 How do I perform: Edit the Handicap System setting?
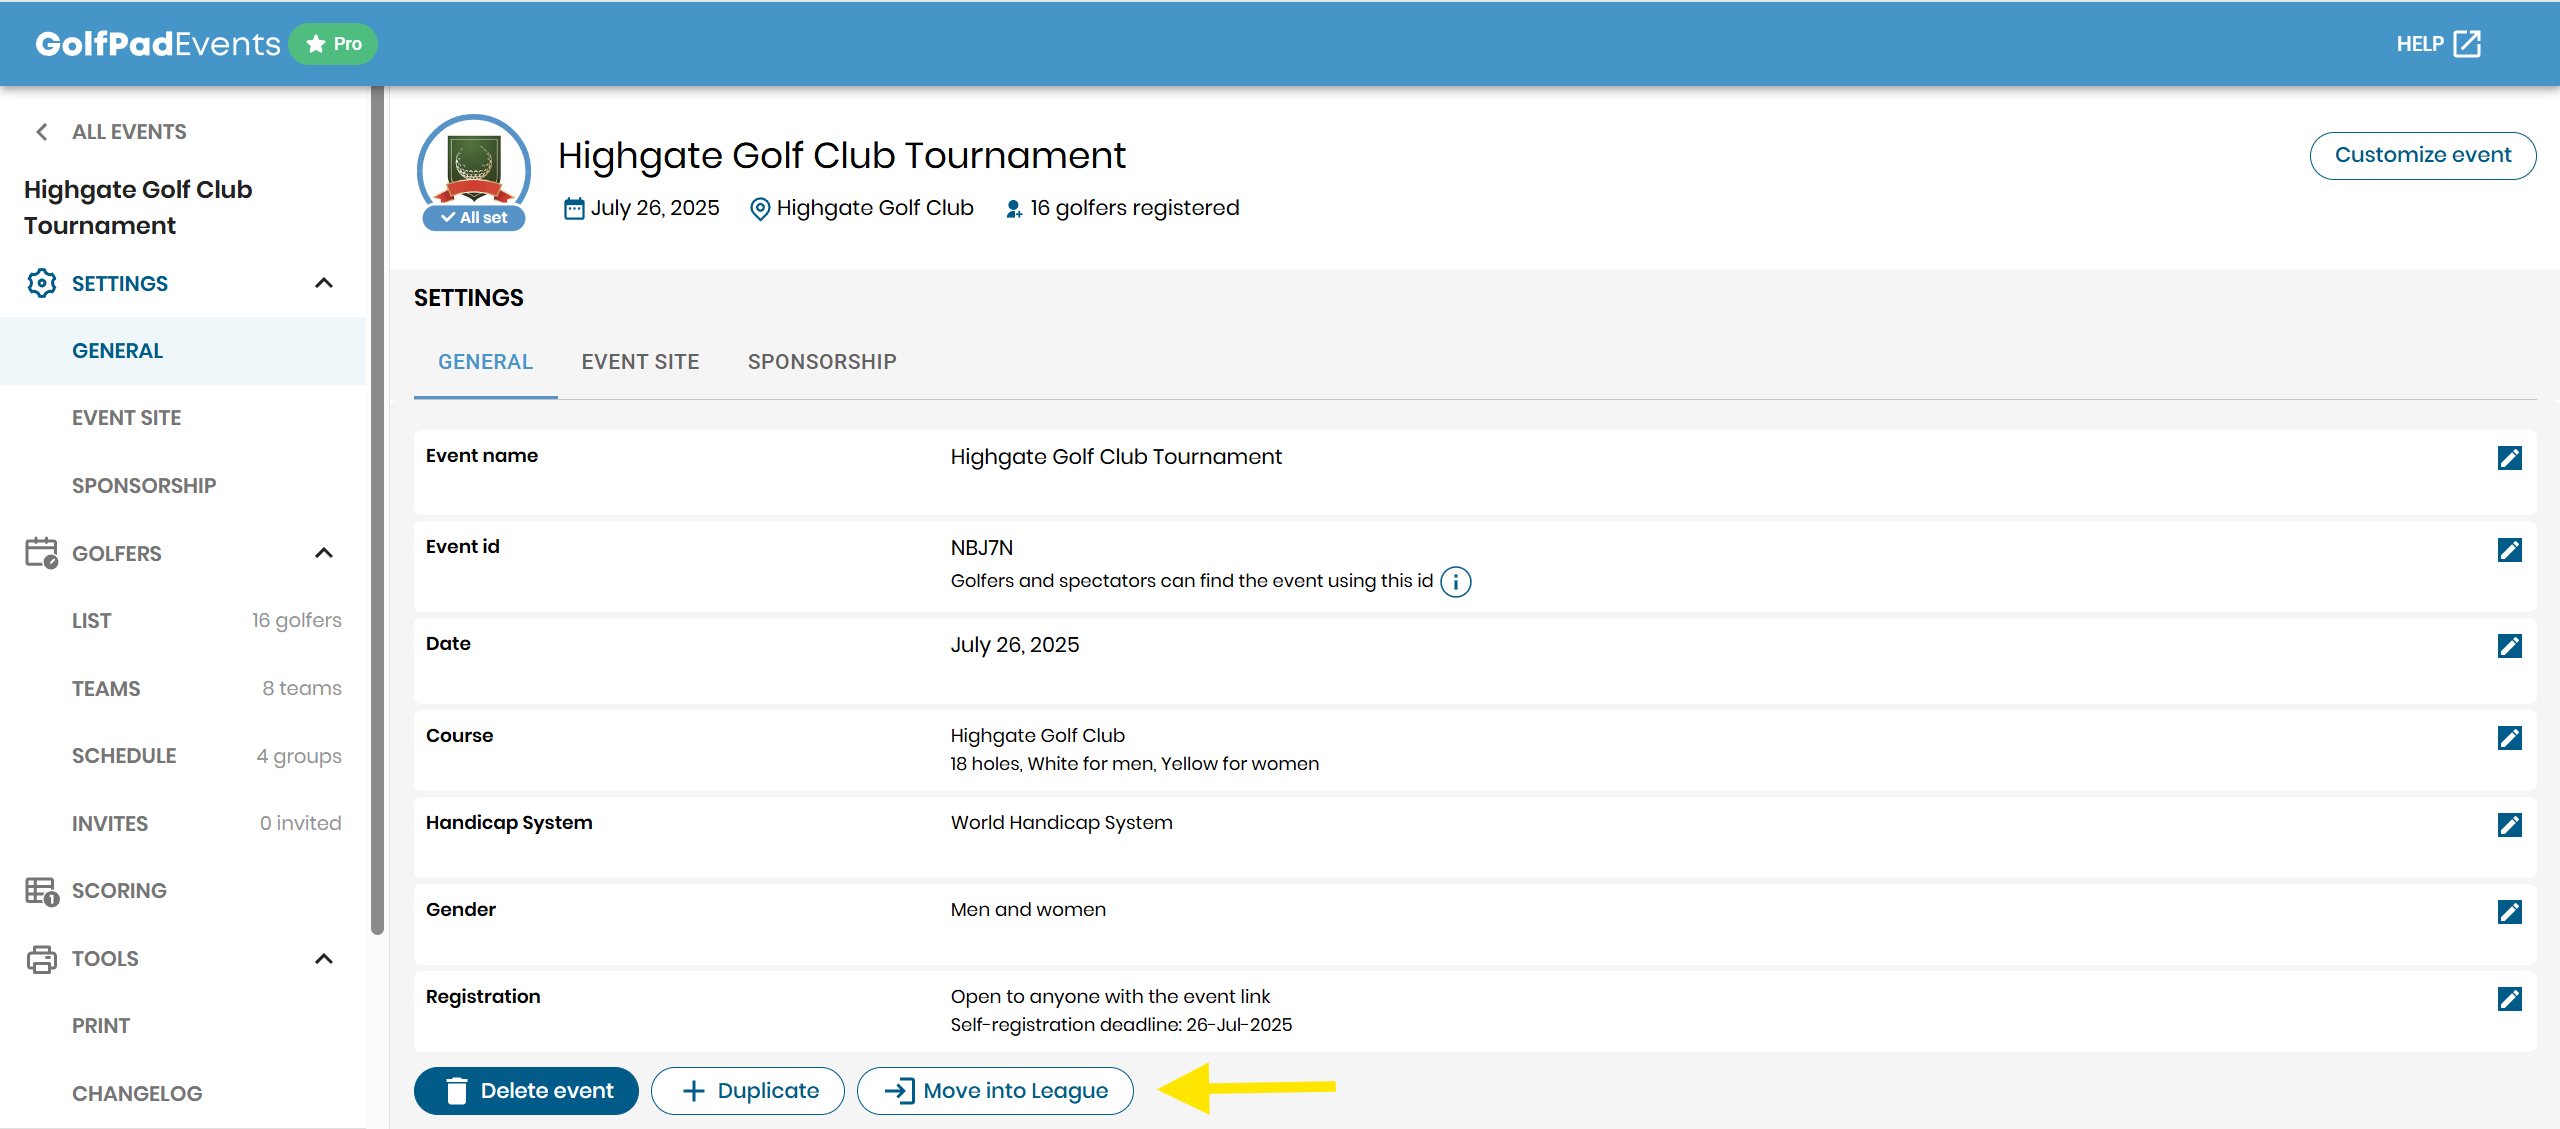click(x=2509, y=825)
